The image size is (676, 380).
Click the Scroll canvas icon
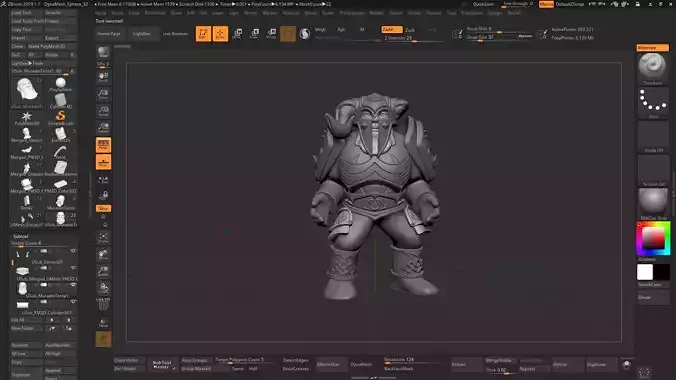(103, 77)
